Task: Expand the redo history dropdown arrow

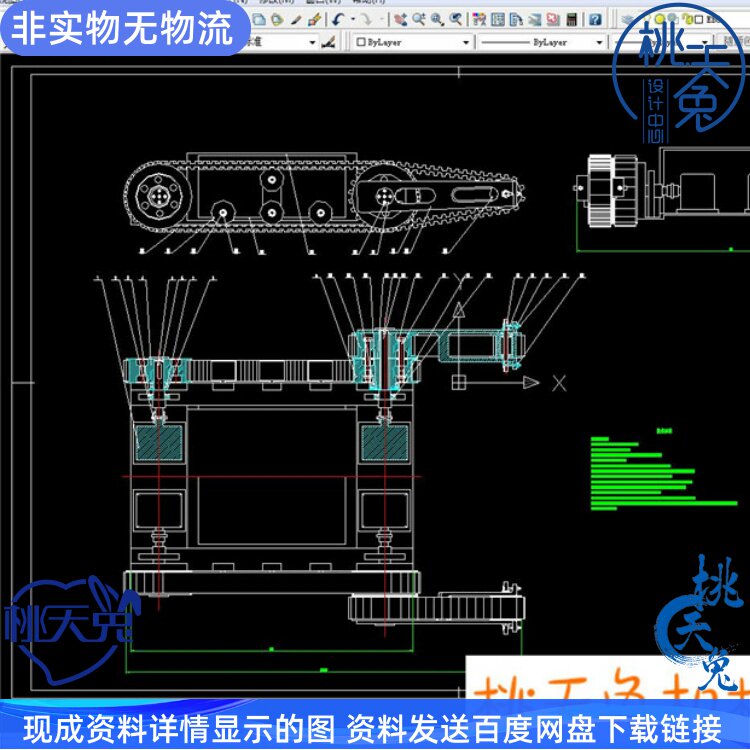Action: coord(381,20)
